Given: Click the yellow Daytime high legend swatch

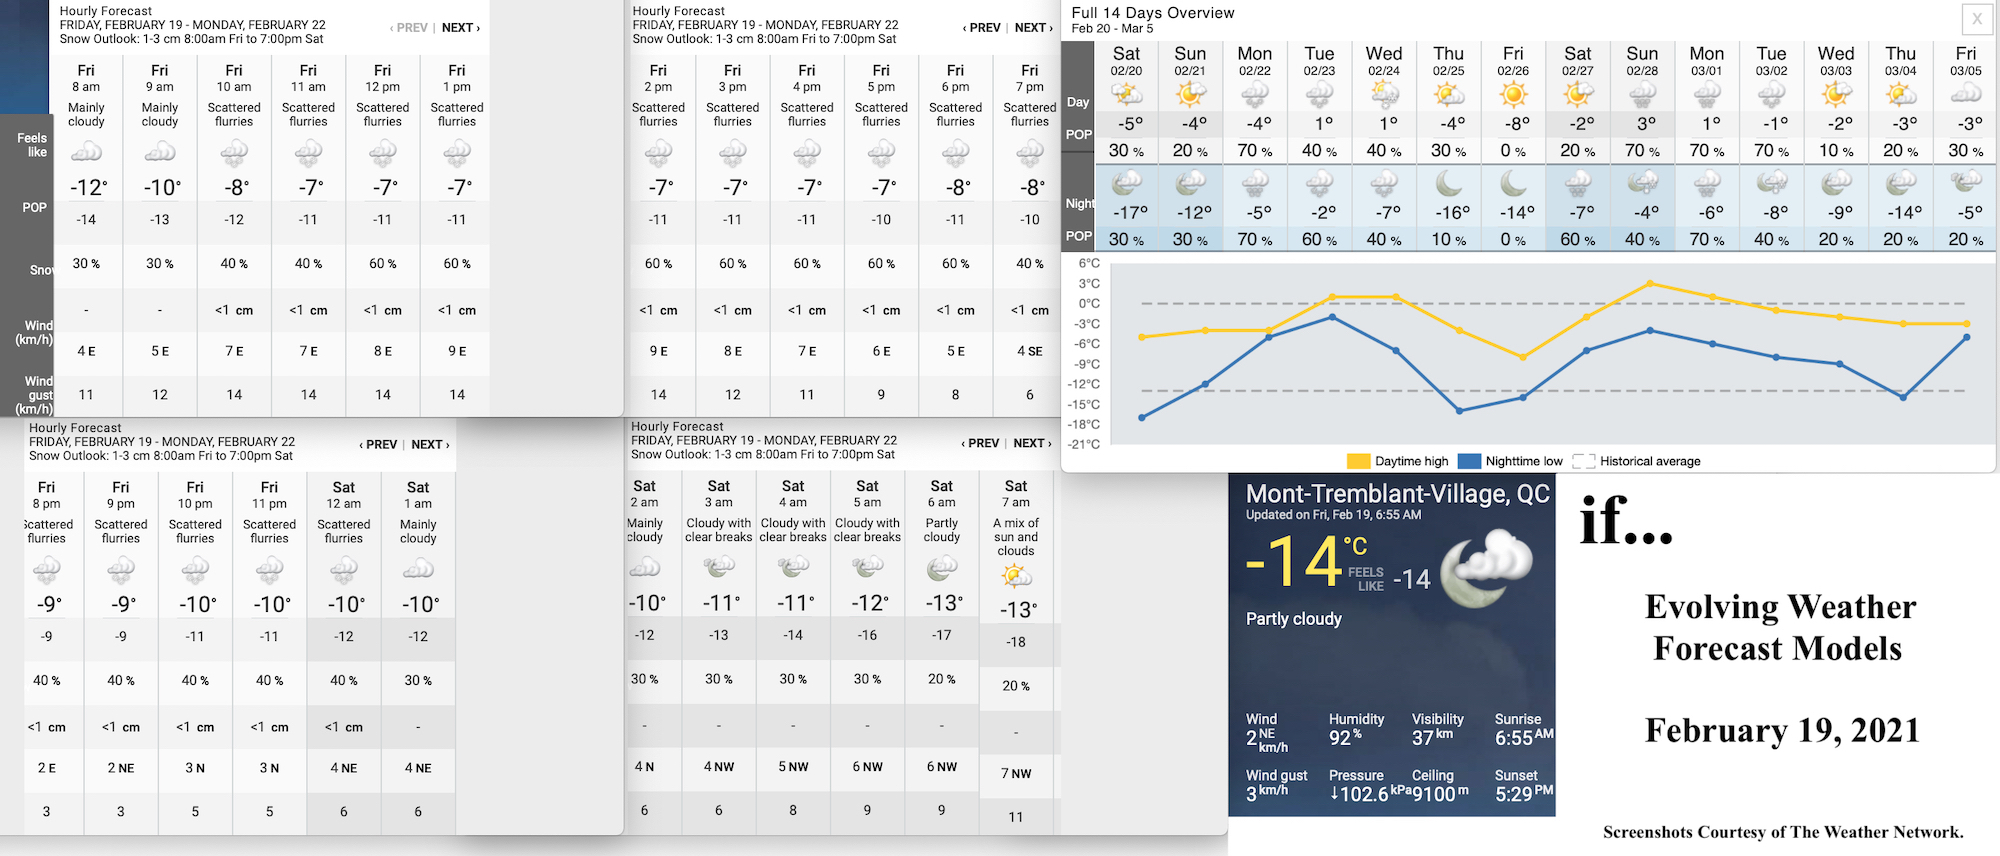Looking at the screenshot, I should 1358,461.
